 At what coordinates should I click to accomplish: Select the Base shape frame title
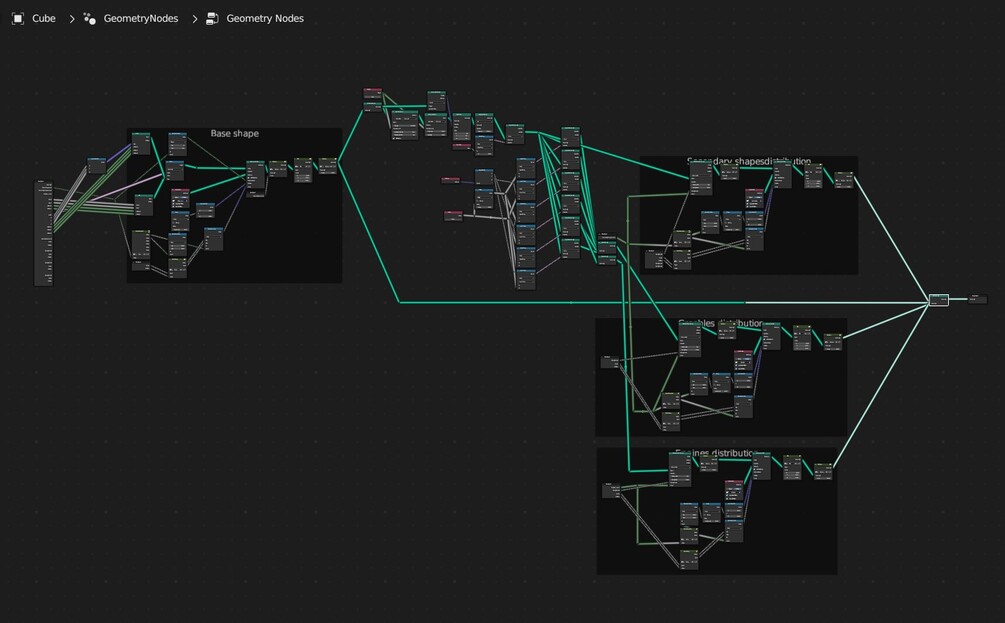tap(235, 133)
